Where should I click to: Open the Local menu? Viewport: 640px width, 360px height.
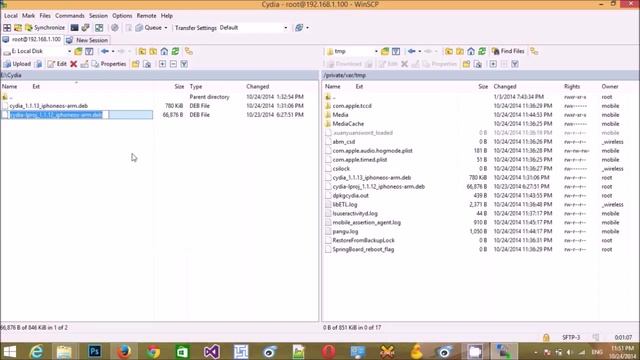tap(11, 16)
